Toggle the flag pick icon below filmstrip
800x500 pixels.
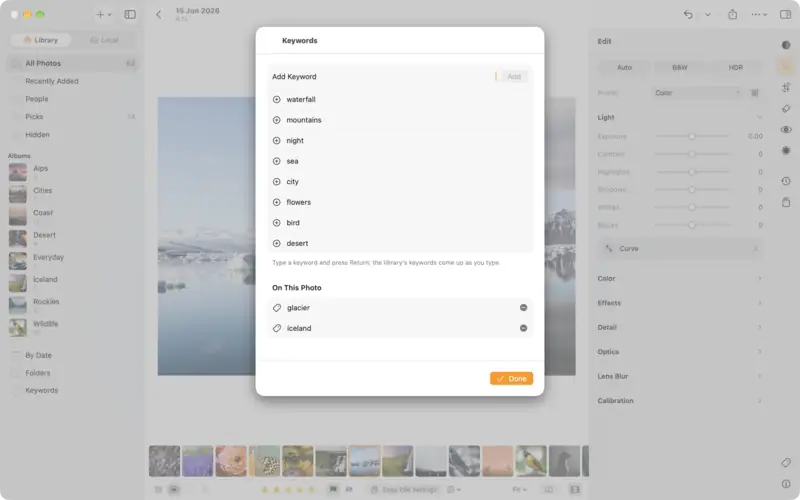pos(333,489)
